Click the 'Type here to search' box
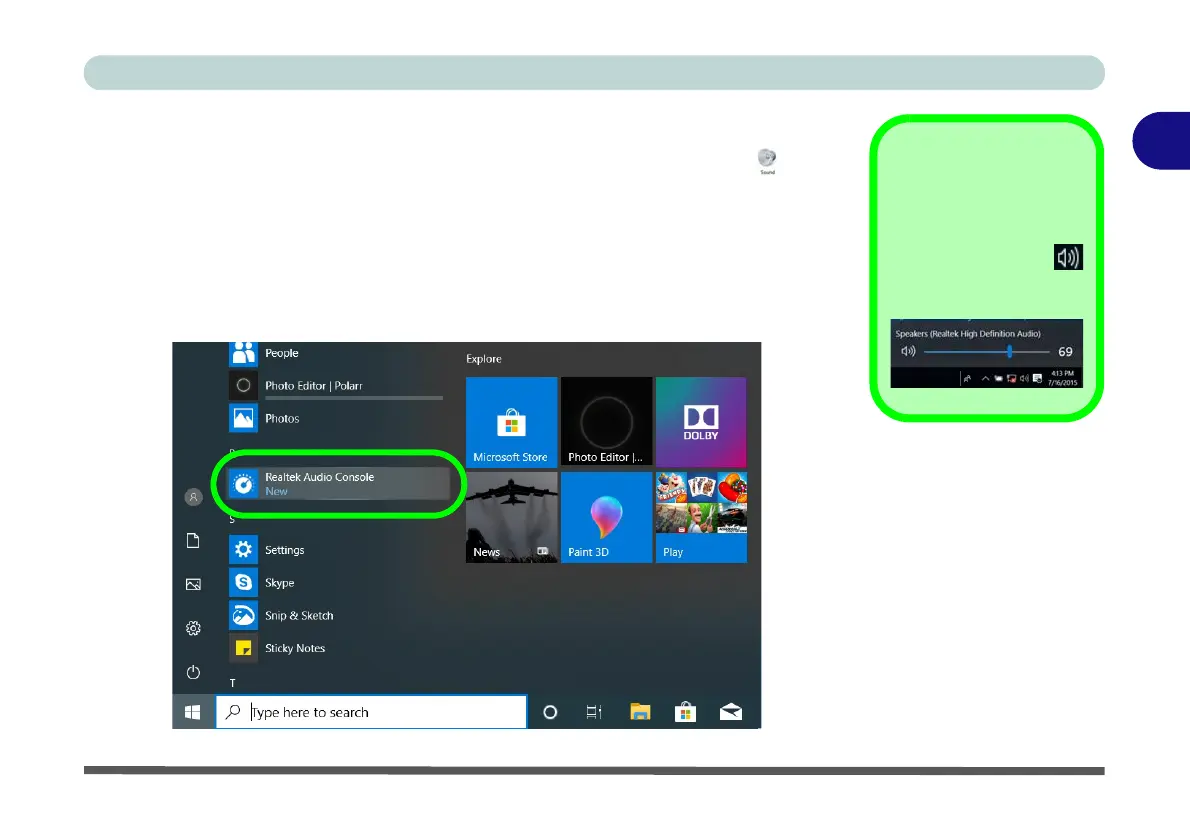 click(x=371, y=712)
